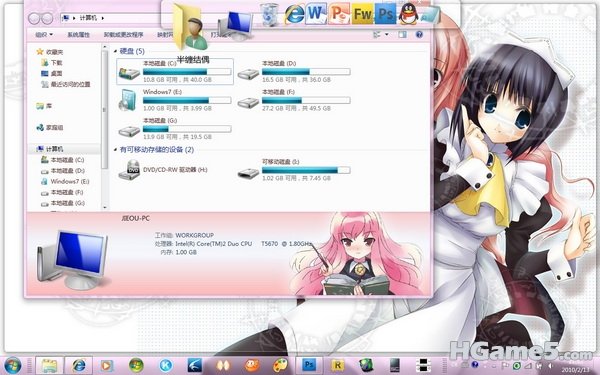Open the rightmost dock icon after QQ

(x=429, y=15)
